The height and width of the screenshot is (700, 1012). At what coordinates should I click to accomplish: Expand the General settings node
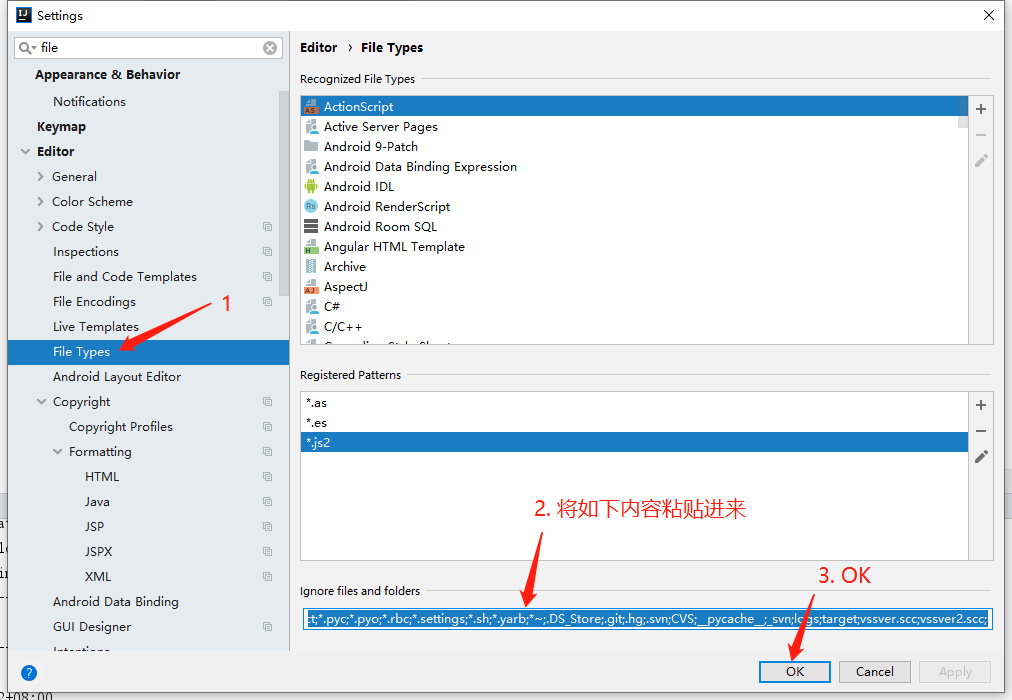(x=41, y=177)
